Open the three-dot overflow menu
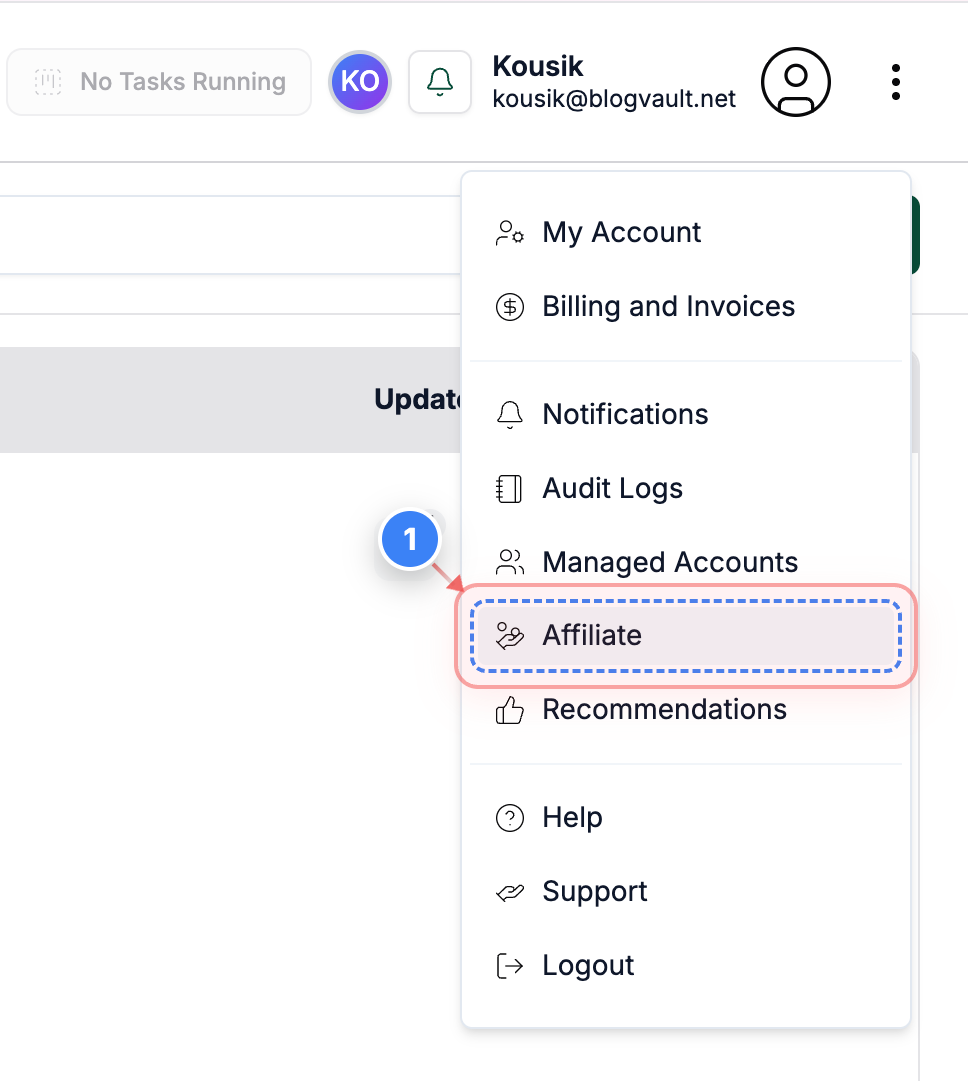The width and height of the screenshot is (968, 1081). tap(895, 82)
